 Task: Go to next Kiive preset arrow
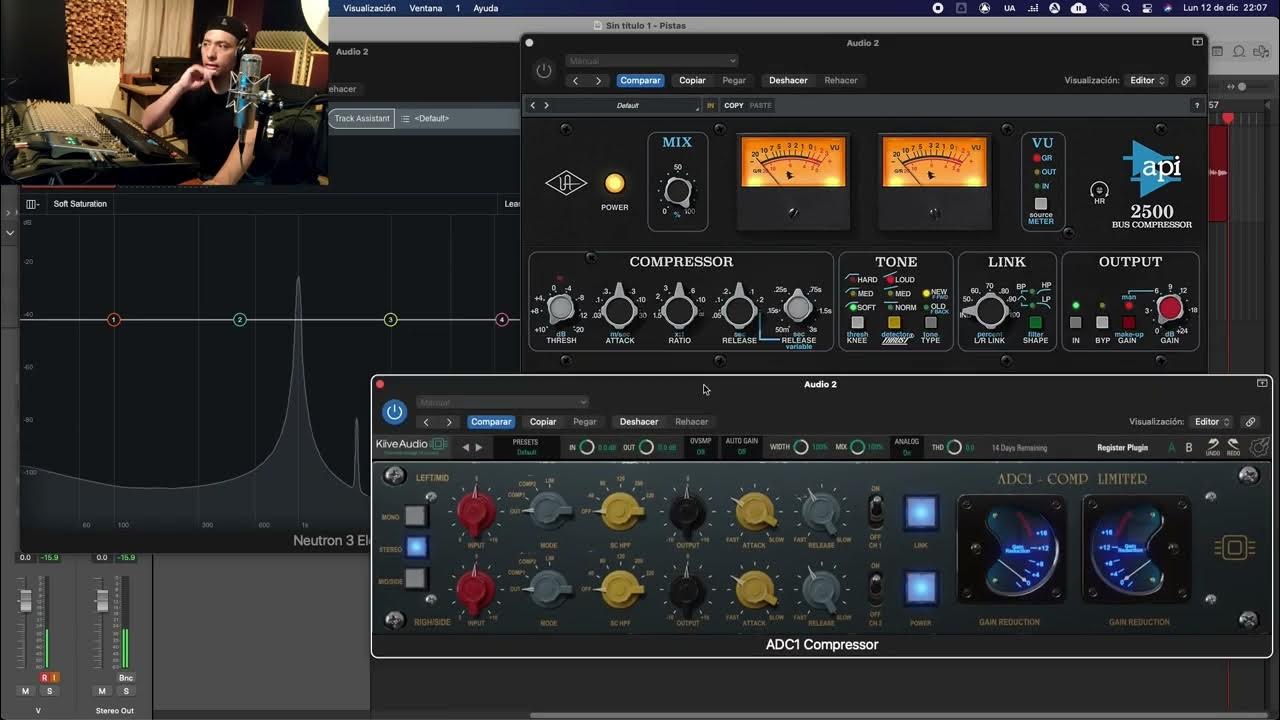479,448
